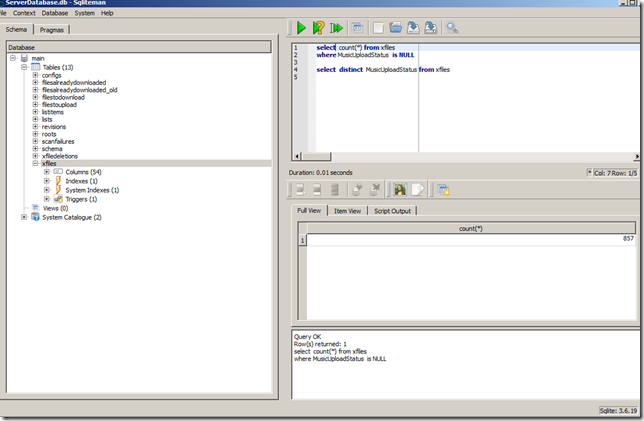Screen dimensions: 644x421
Task: Open the create view icon in editor toolbar
Action: (357, 28)
